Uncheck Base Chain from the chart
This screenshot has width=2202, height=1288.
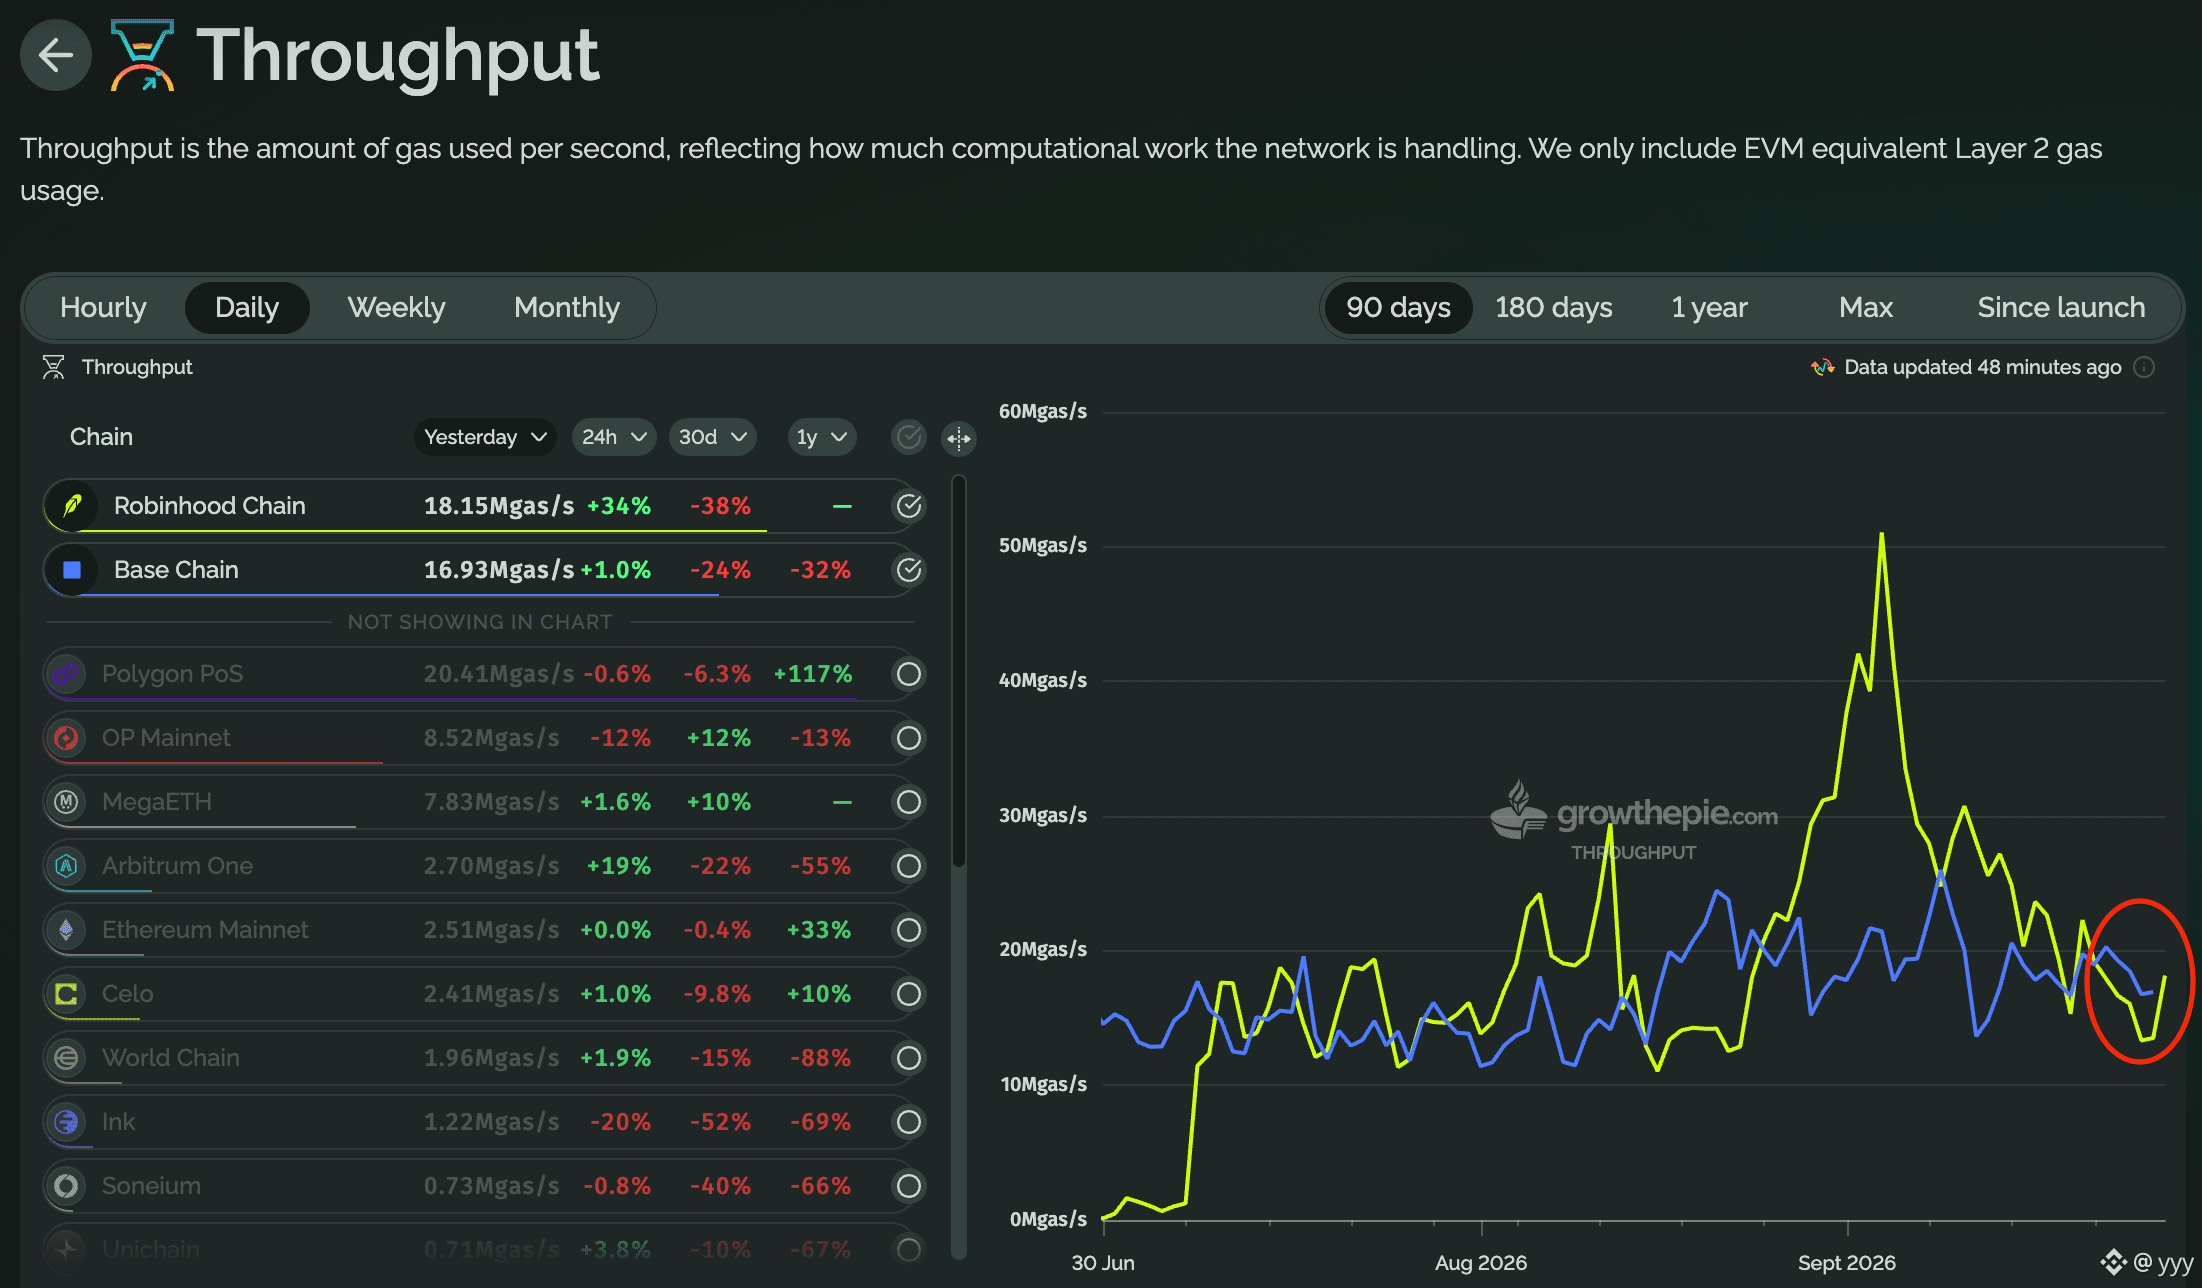(x=909, y=570)
